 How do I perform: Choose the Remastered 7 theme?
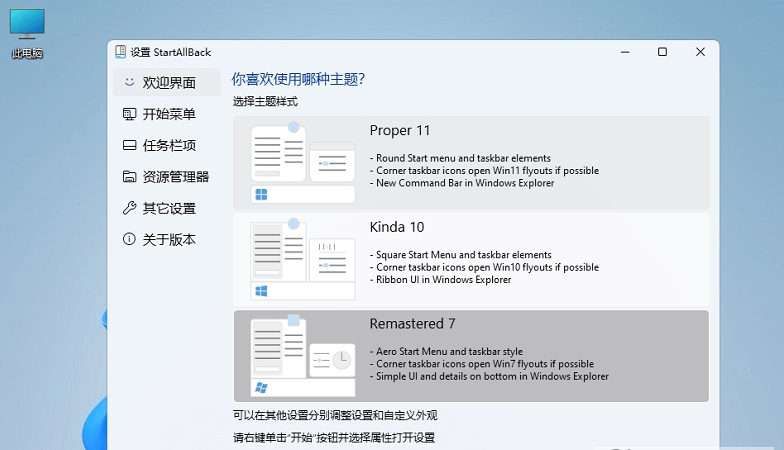(x=471, y=356)
